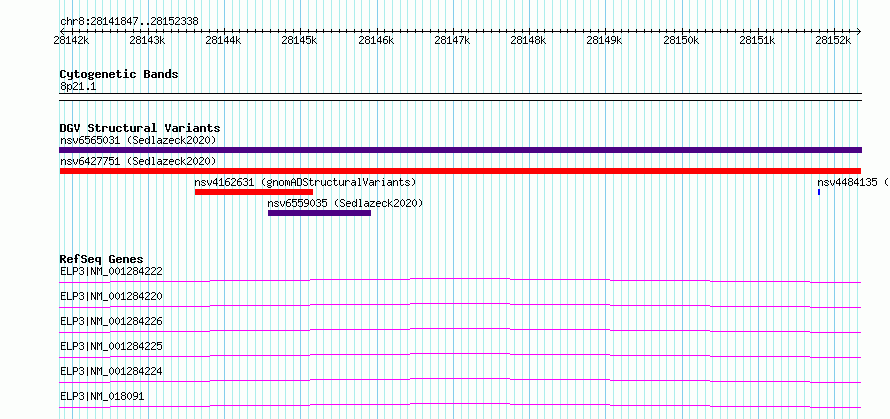Click the Cytogenetic Bands track title
Image resolution: width=890 pixels, height=419 pixels.
[119, 74]
